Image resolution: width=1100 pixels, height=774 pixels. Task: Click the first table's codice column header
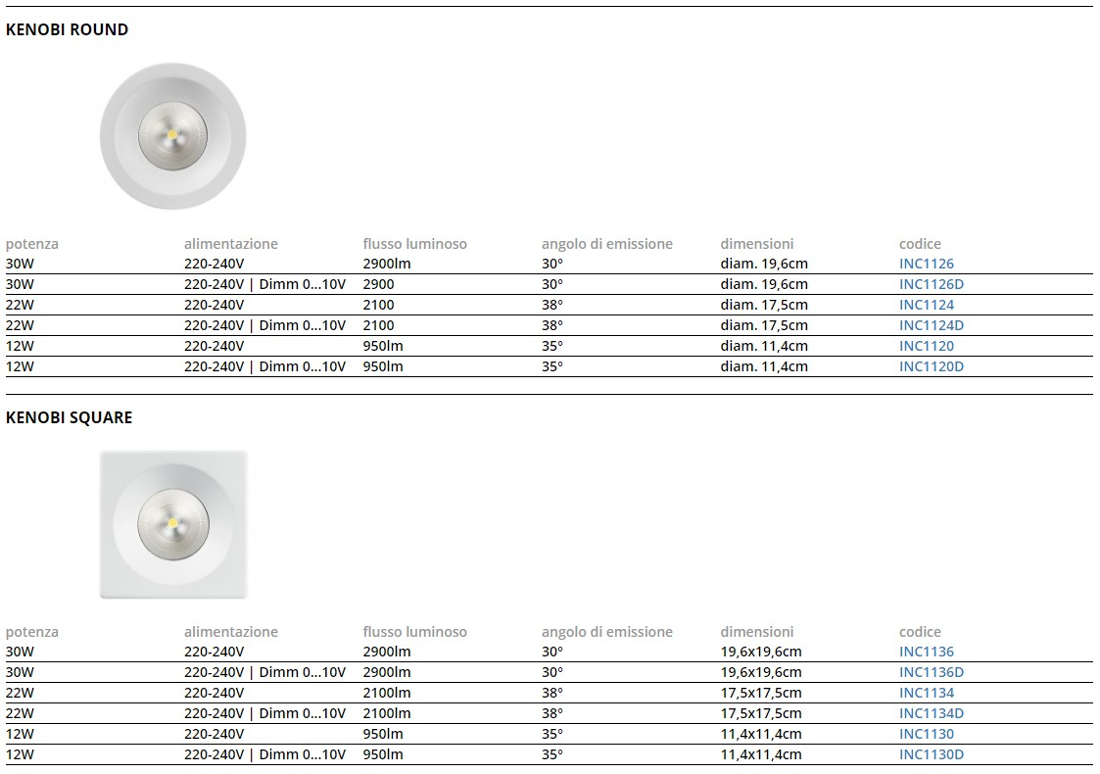pyautogui.click(x=919, y=244)
